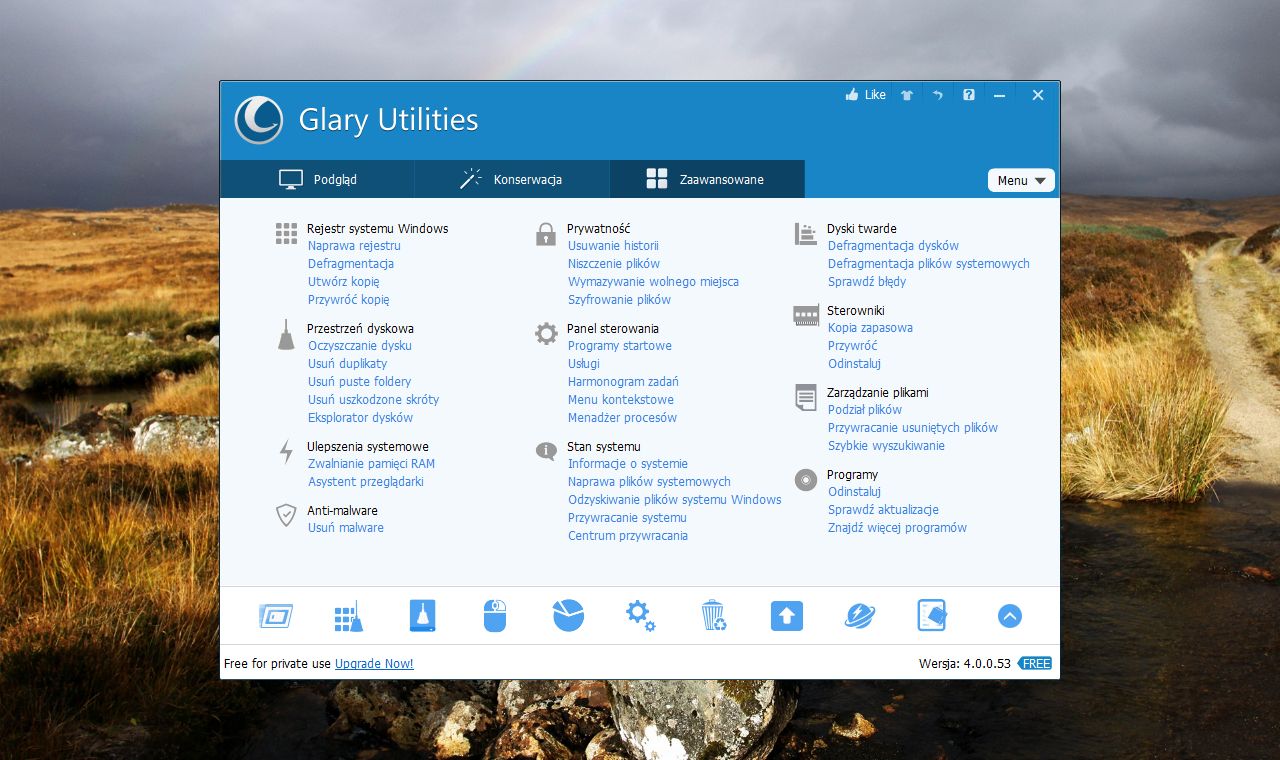Screen dimensions: 1280x760
Task: Open the disk space pie chart icon
Action: 568,615
